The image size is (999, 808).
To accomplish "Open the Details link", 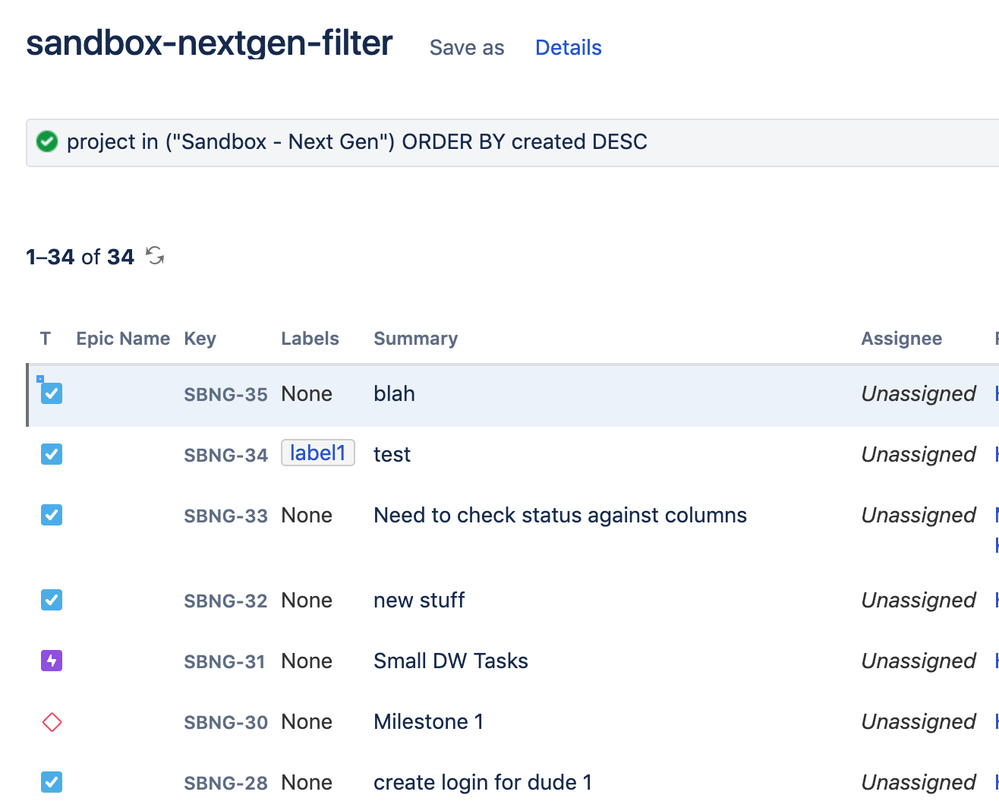I will tap(568, 48).
